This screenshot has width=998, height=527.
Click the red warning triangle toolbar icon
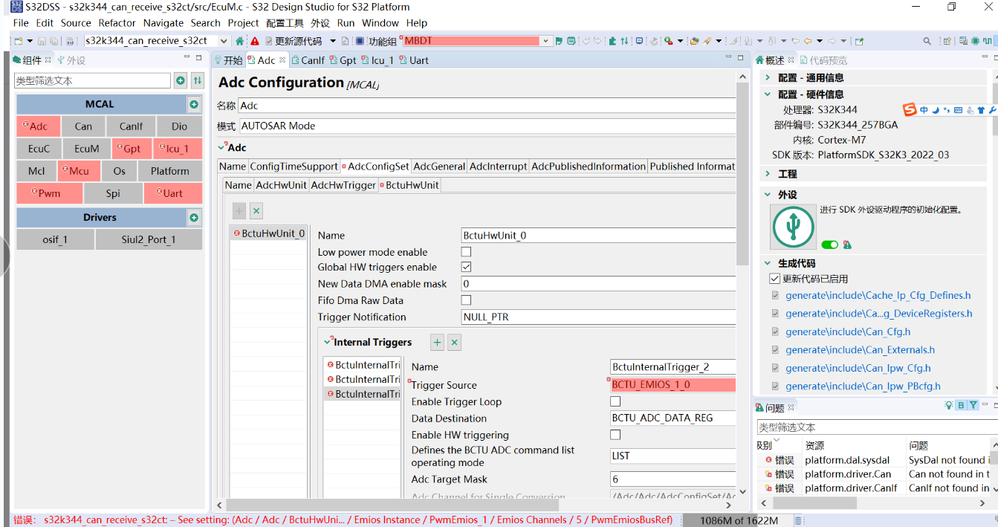(255, 41)
